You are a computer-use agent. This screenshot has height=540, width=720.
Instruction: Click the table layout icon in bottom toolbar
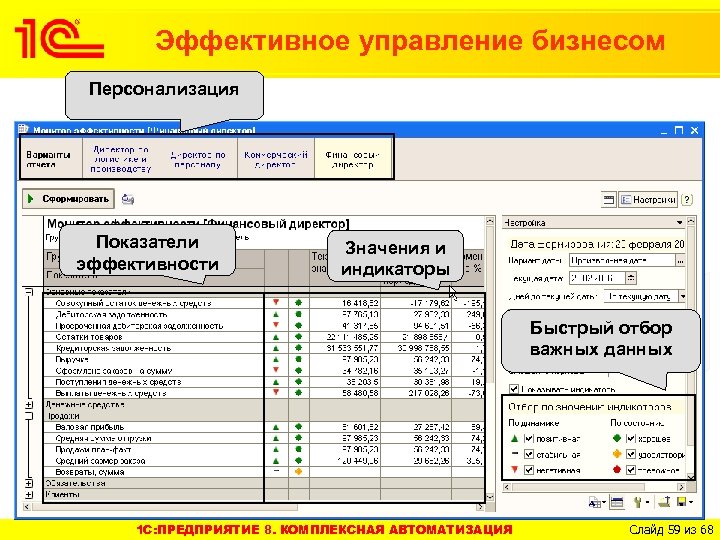point(617,502)
